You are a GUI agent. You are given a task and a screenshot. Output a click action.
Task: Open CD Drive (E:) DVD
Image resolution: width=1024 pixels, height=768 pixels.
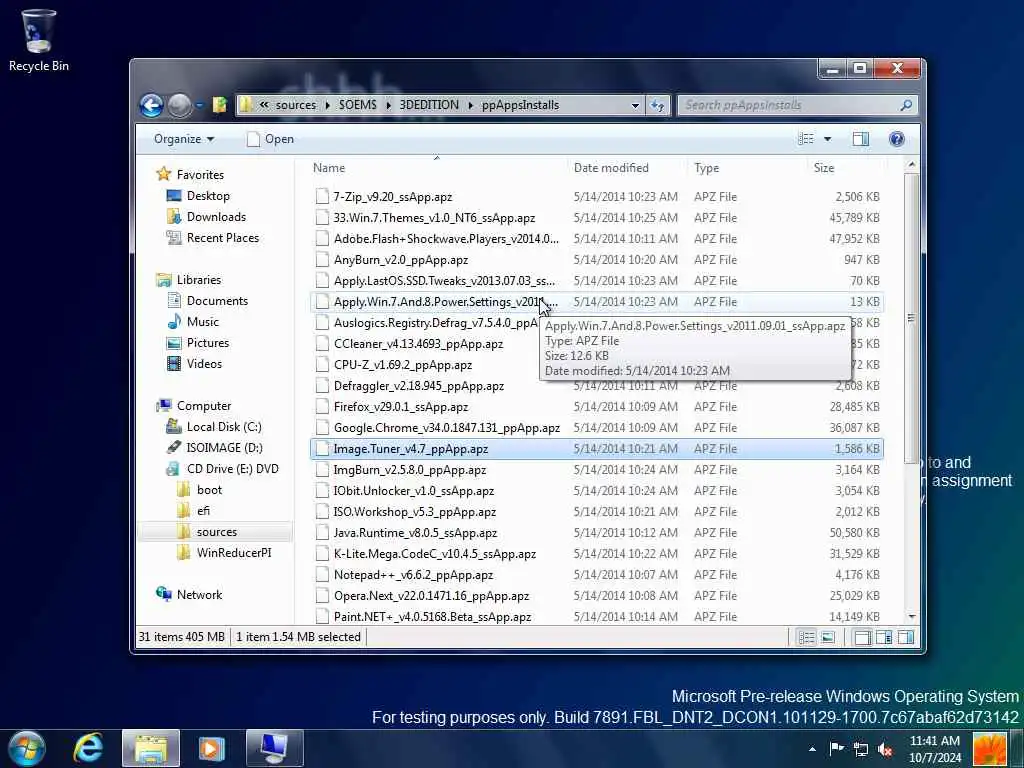tap(232, 469)
